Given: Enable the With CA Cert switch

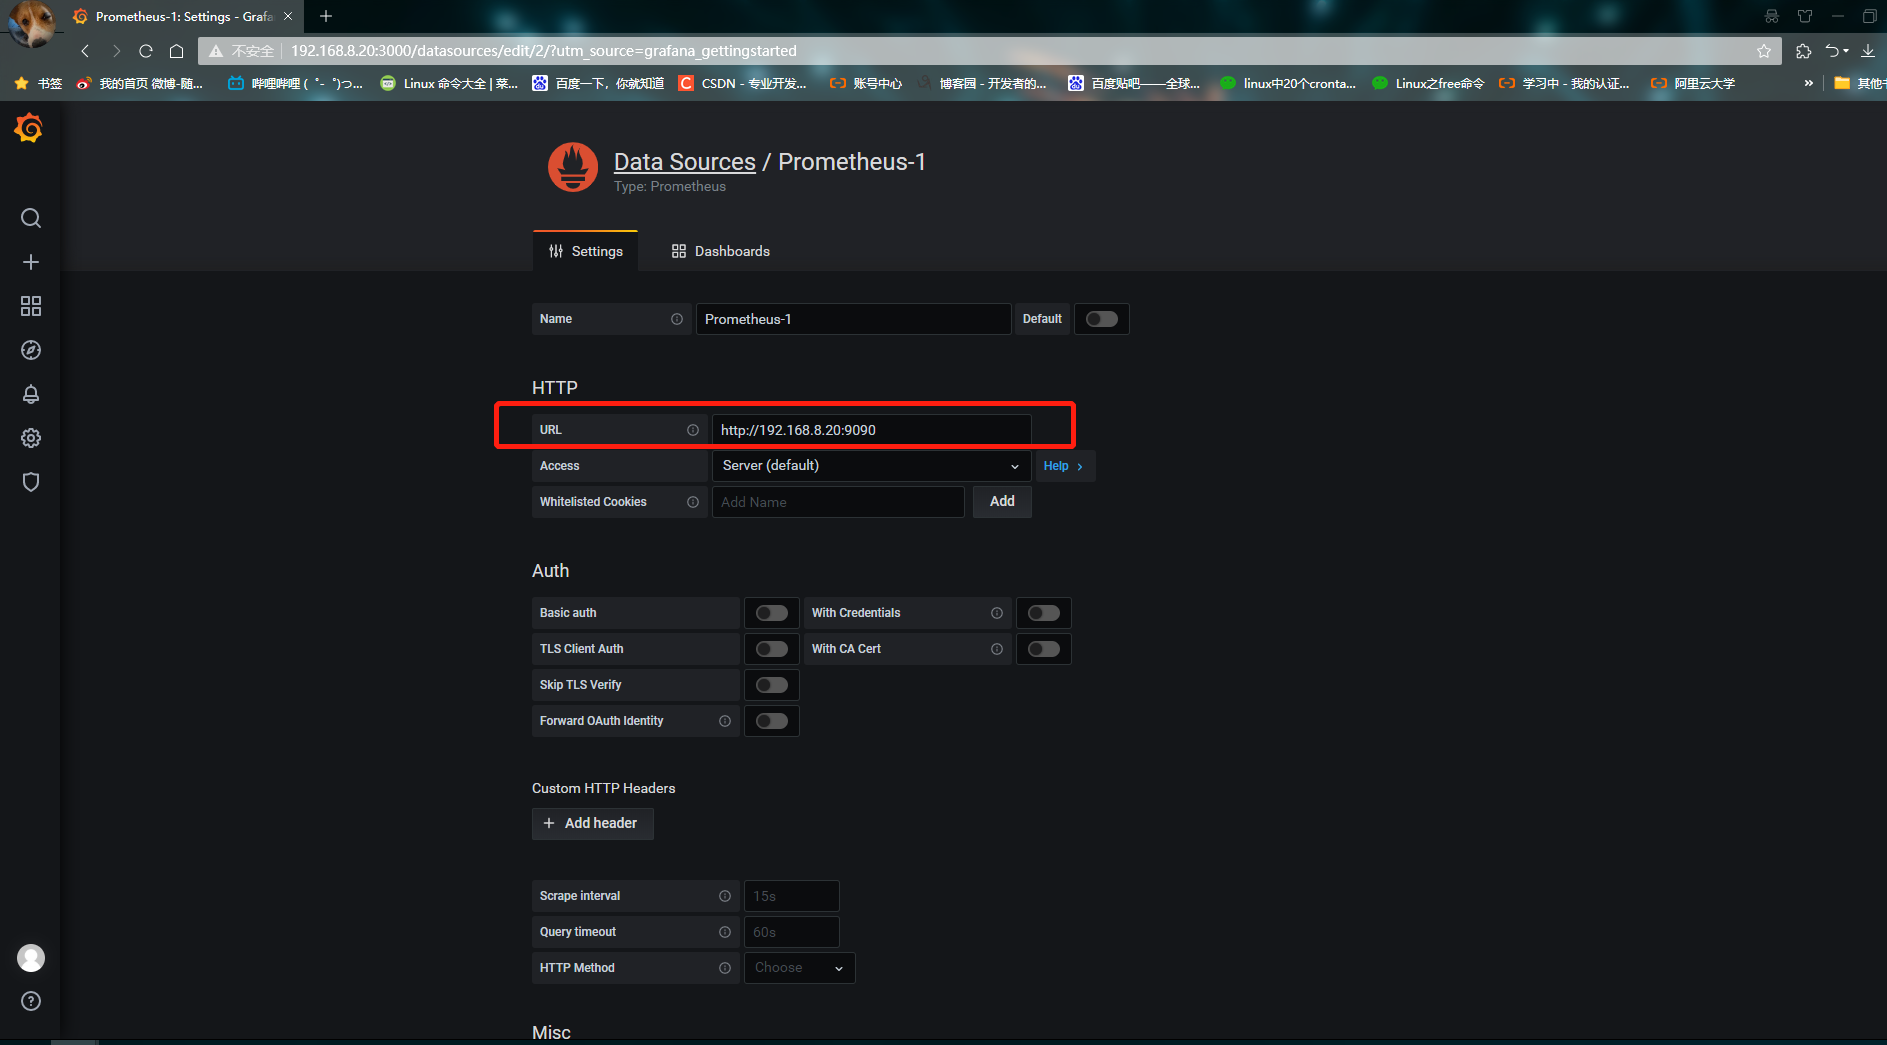Looking at the screenshot, I should click(x=1044, y=649).
